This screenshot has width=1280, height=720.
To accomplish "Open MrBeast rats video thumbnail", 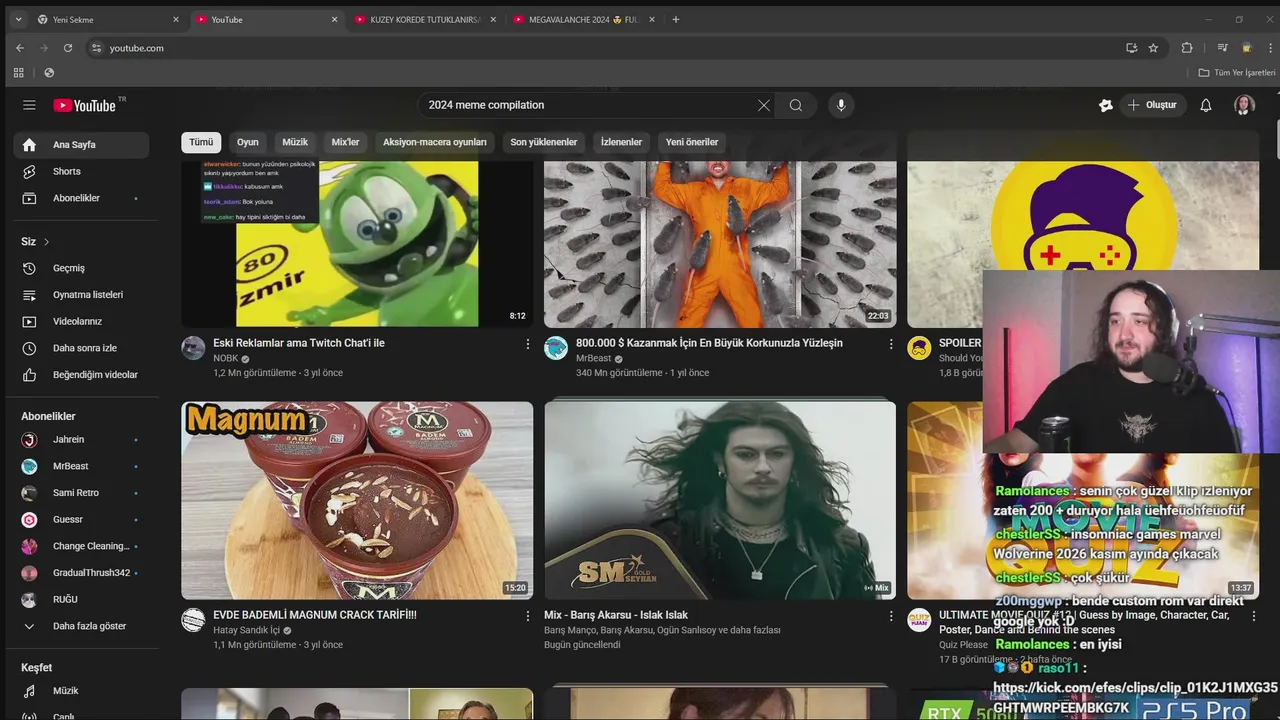I will click(720, 244).
